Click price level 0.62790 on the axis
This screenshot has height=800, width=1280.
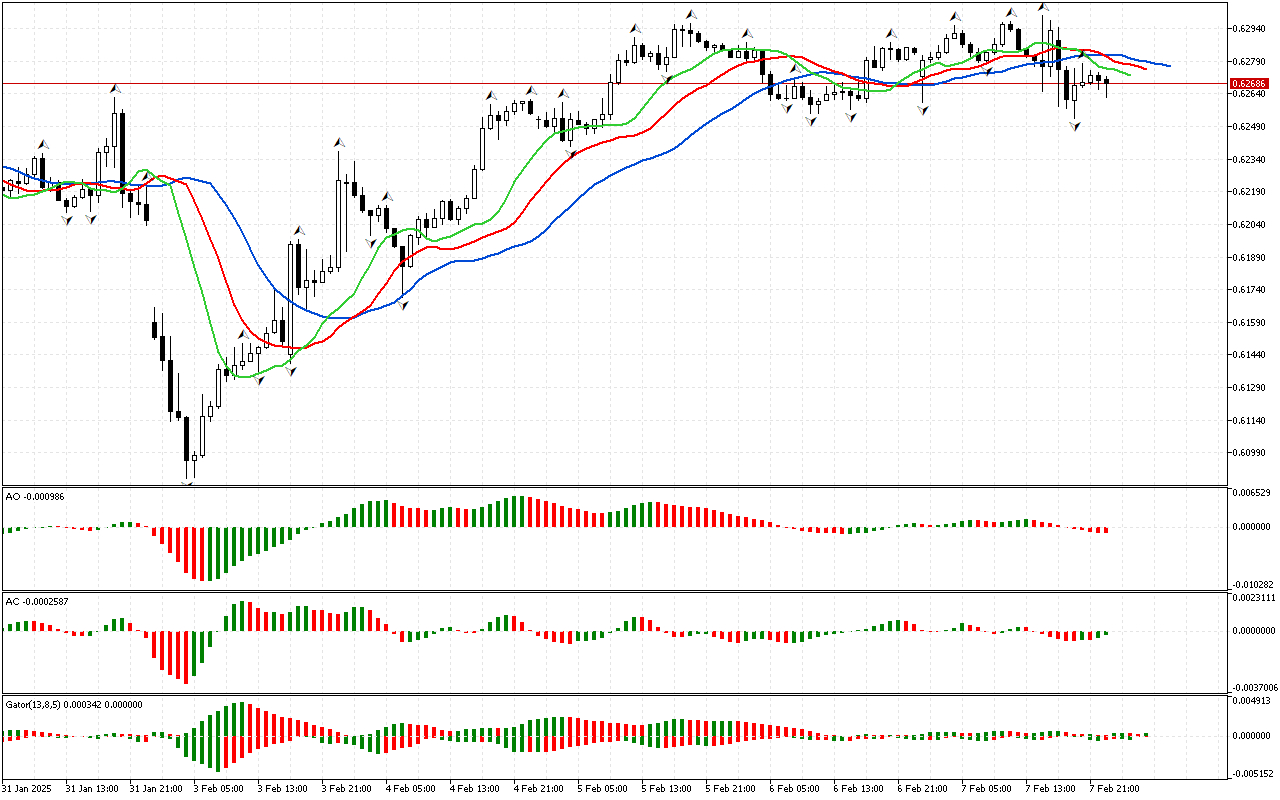pyautogui.click(x=1247, y=61)
